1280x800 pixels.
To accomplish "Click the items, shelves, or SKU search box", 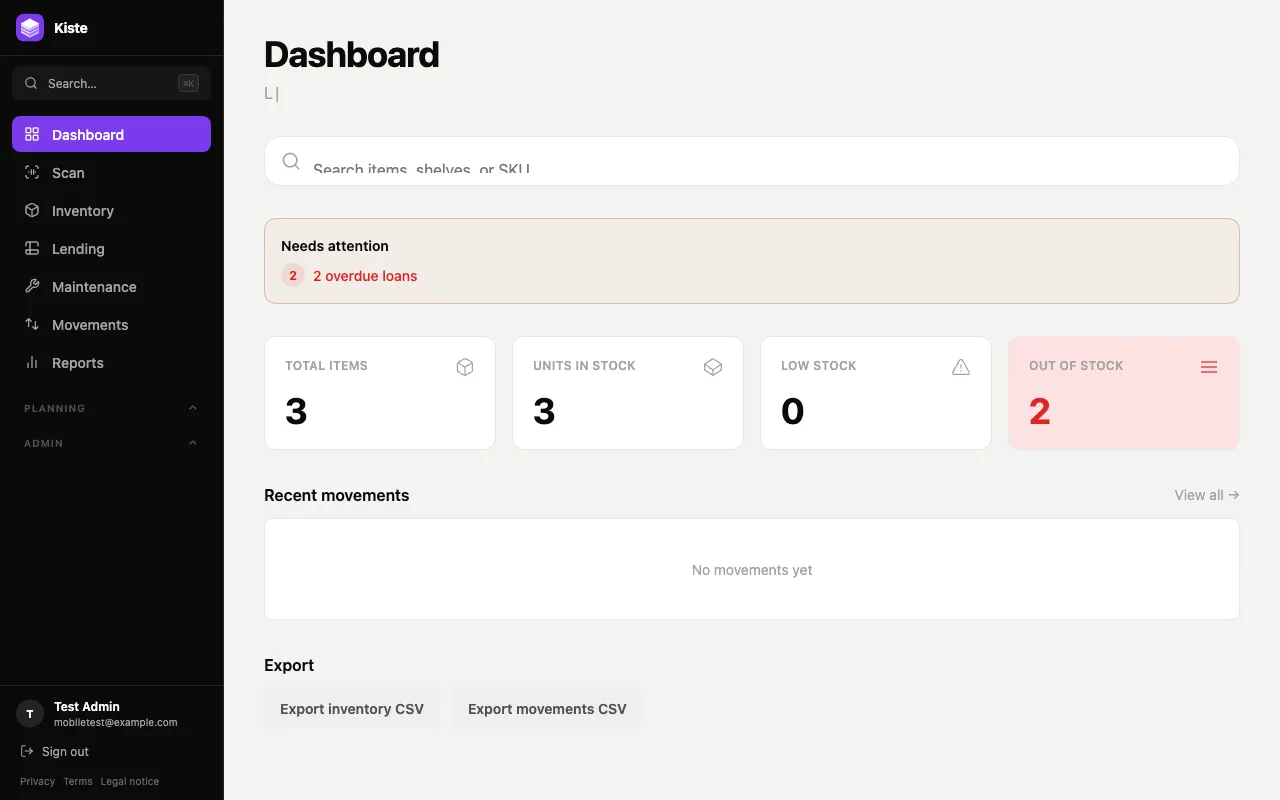I will coord(752,161).
